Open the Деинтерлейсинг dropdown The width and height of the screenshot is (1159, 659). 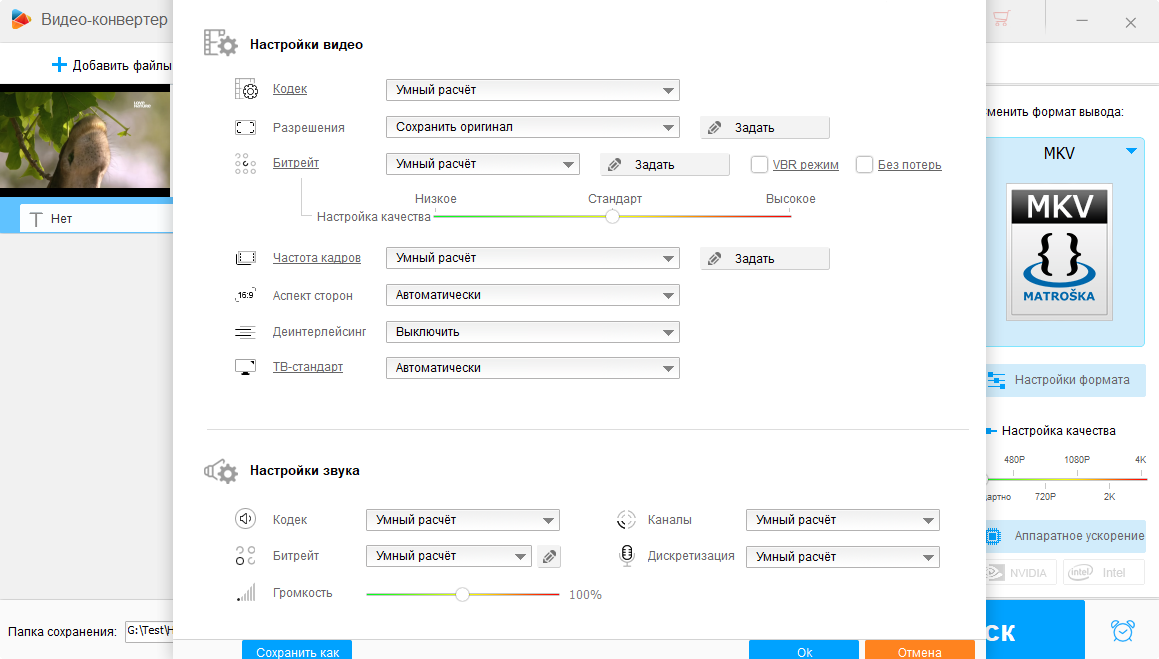[532, 332]
